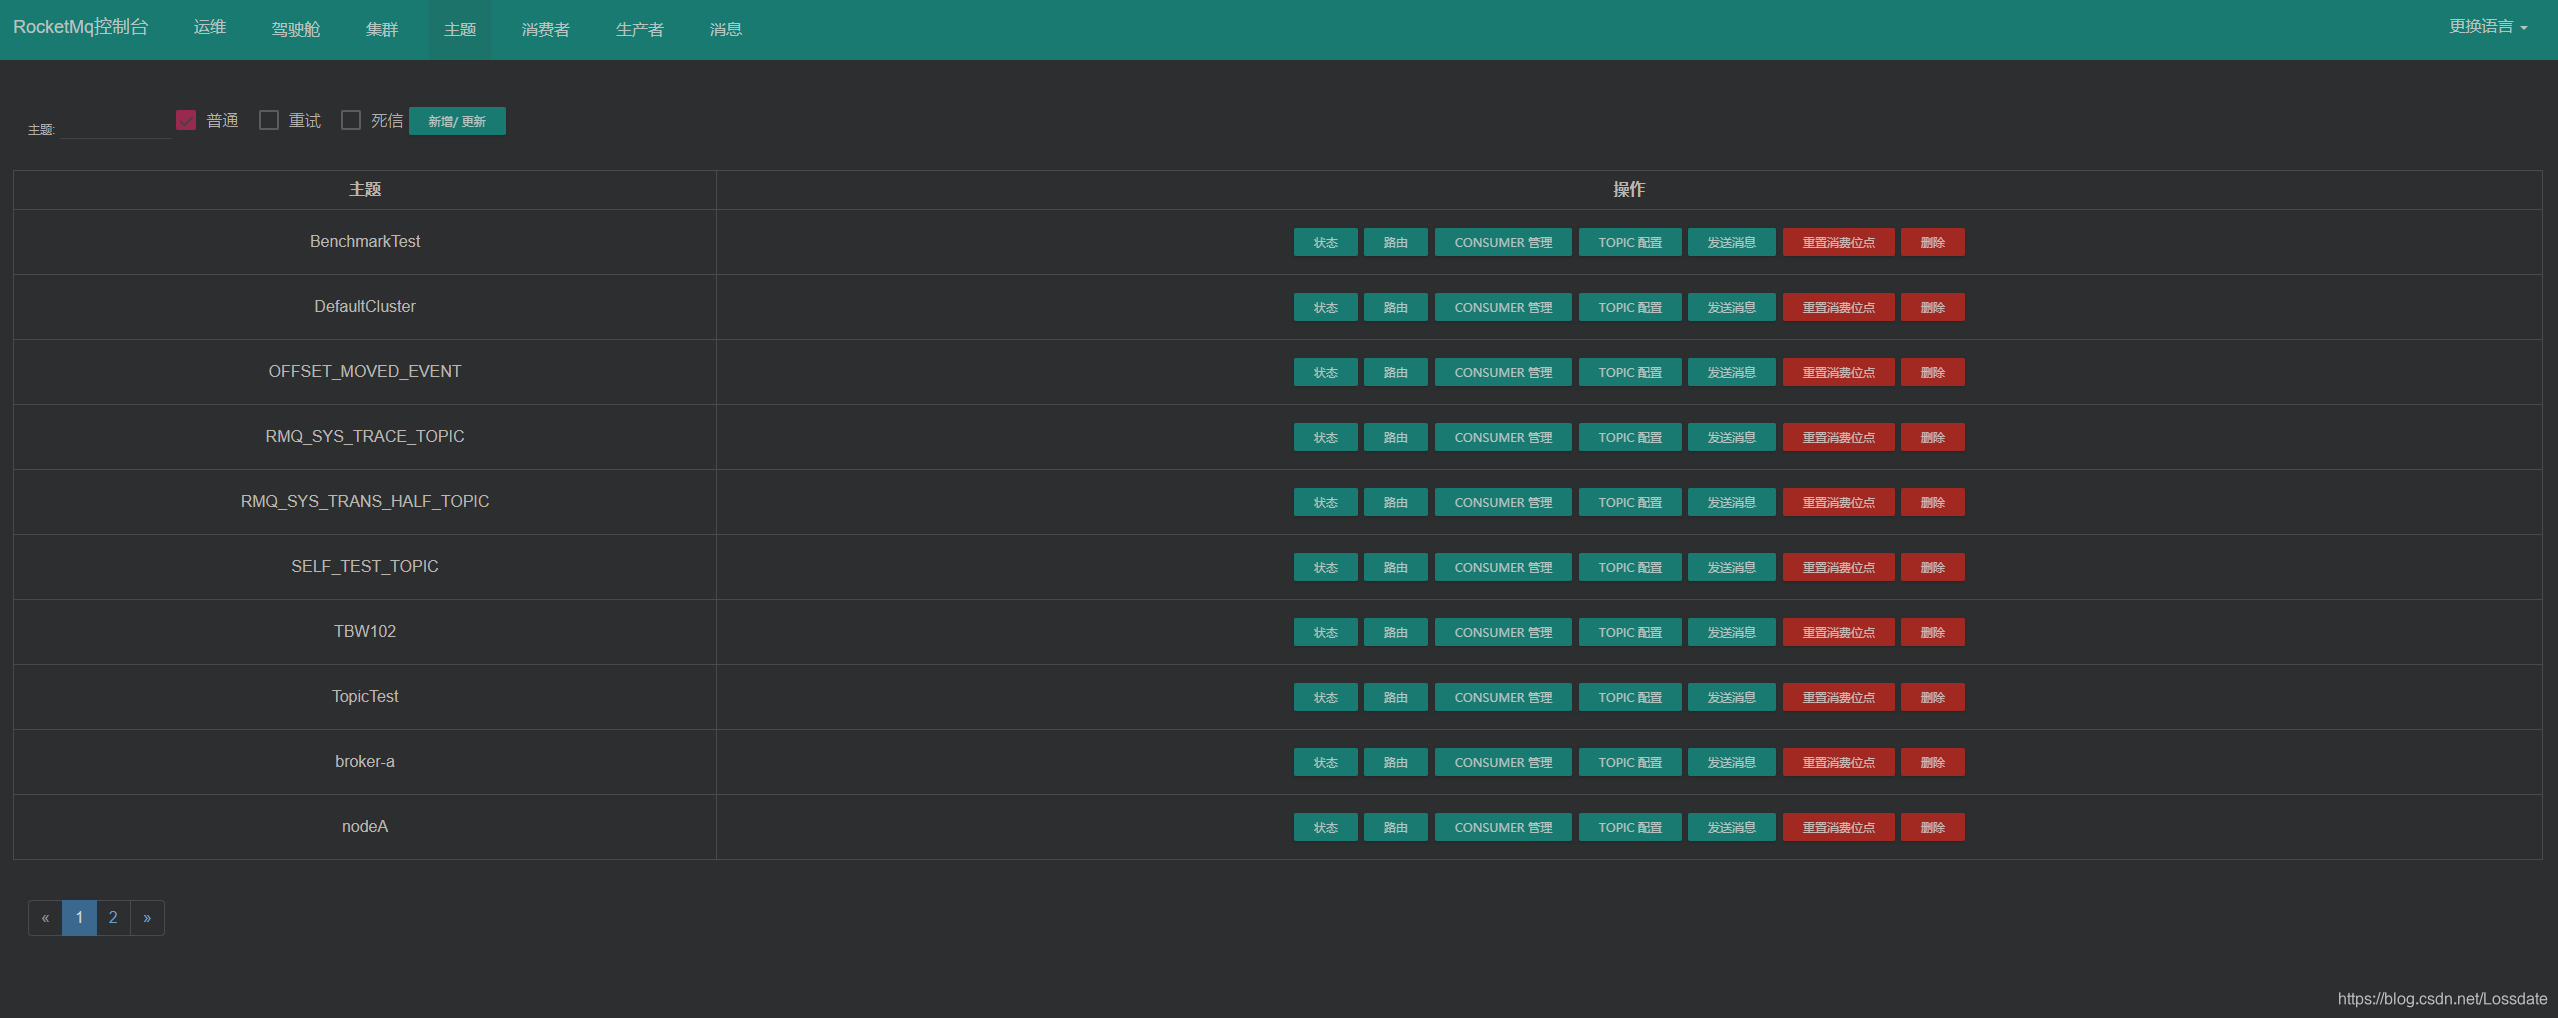Screen dimensions: 2558x1018
Task: Open the 消息 tab
Action: (726, 29)
